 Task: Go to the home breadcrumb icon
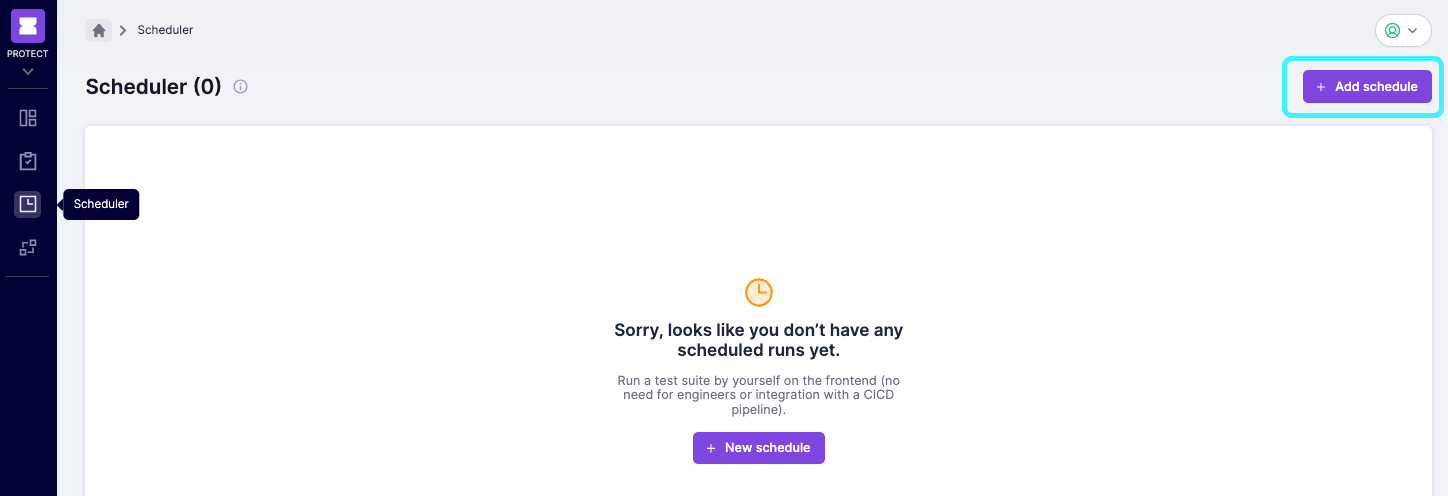coord(99,30)
